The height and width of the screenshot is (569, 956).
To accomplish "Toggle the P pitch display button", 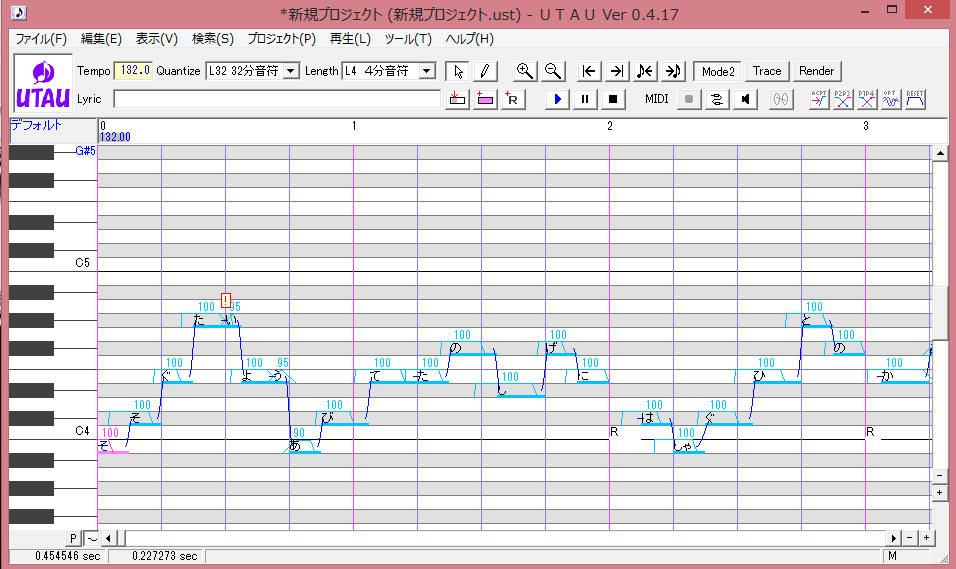I will (x=73, y=539).
